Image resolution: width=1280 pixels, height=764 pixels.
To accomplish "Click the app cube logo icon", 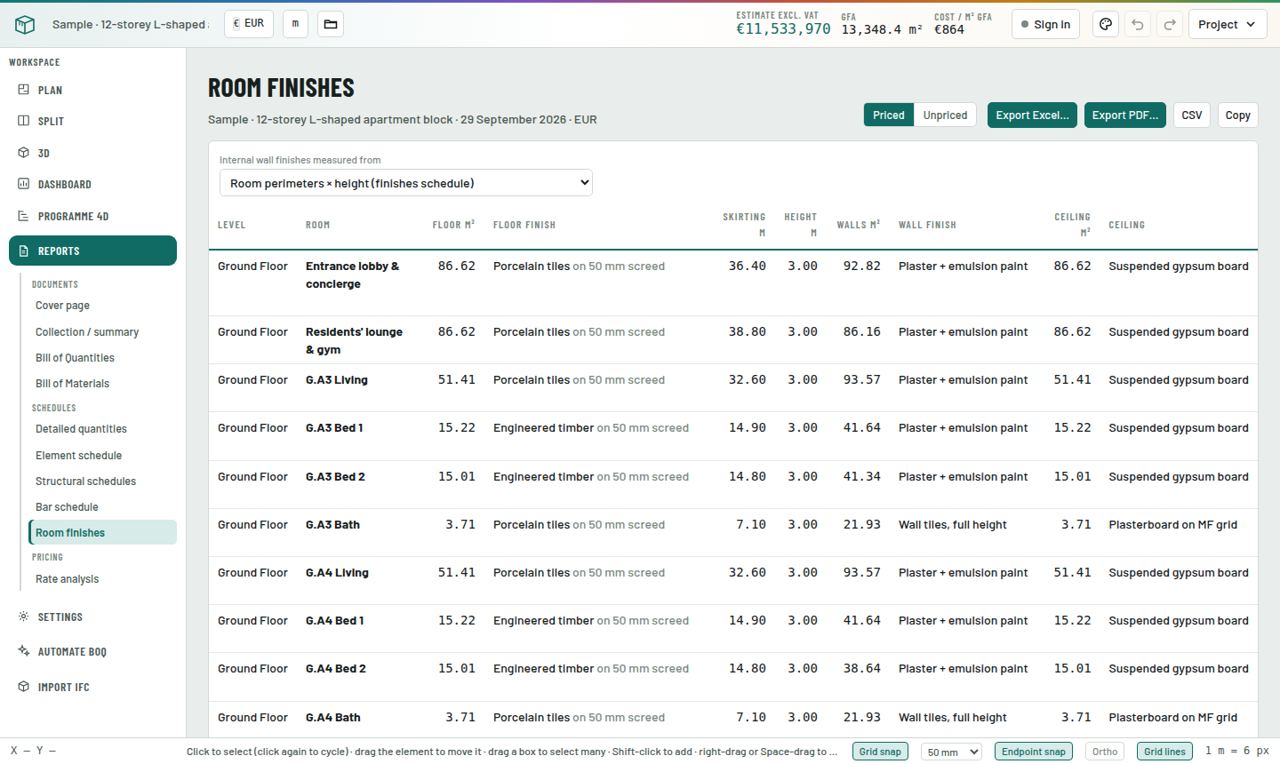I will tap(25, 24).
